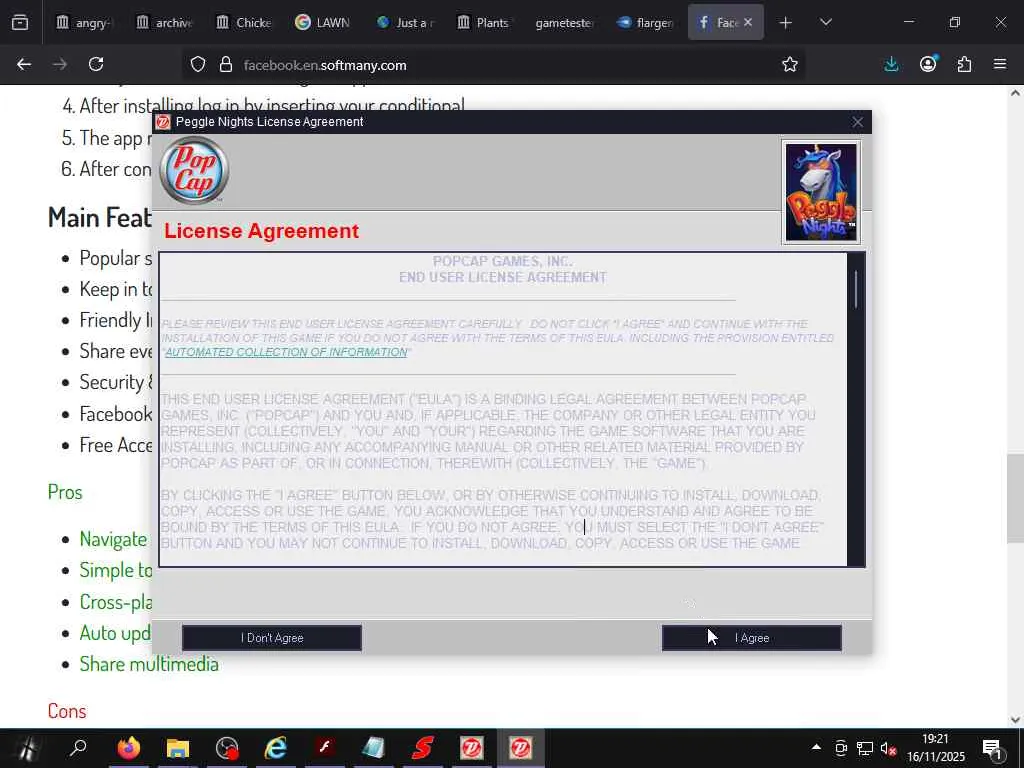Show hidden system tray icons

(816, 747)
